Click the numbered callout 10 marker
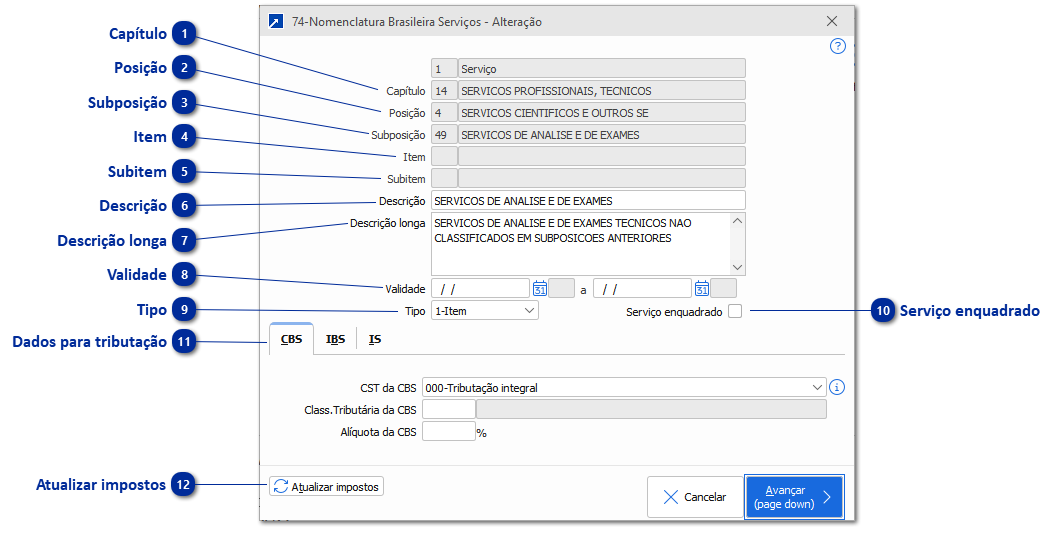The height and width of the screenshot is (537, 1056). click(x=883, y=311)
